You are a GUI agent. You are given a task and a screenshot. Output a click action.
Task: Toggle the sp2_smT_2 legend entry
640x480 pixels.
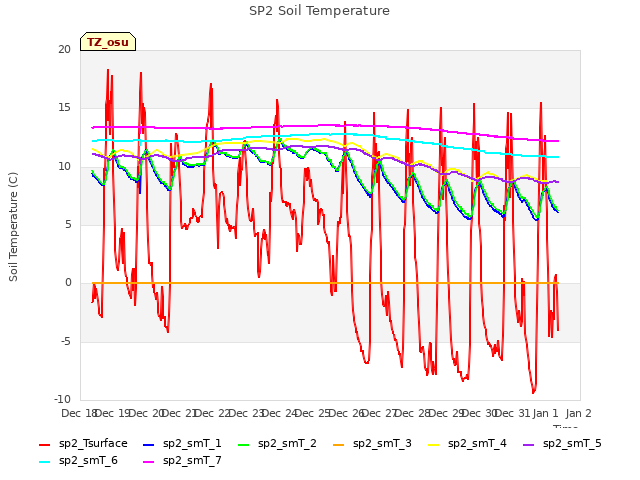click(x=277, y=444)
